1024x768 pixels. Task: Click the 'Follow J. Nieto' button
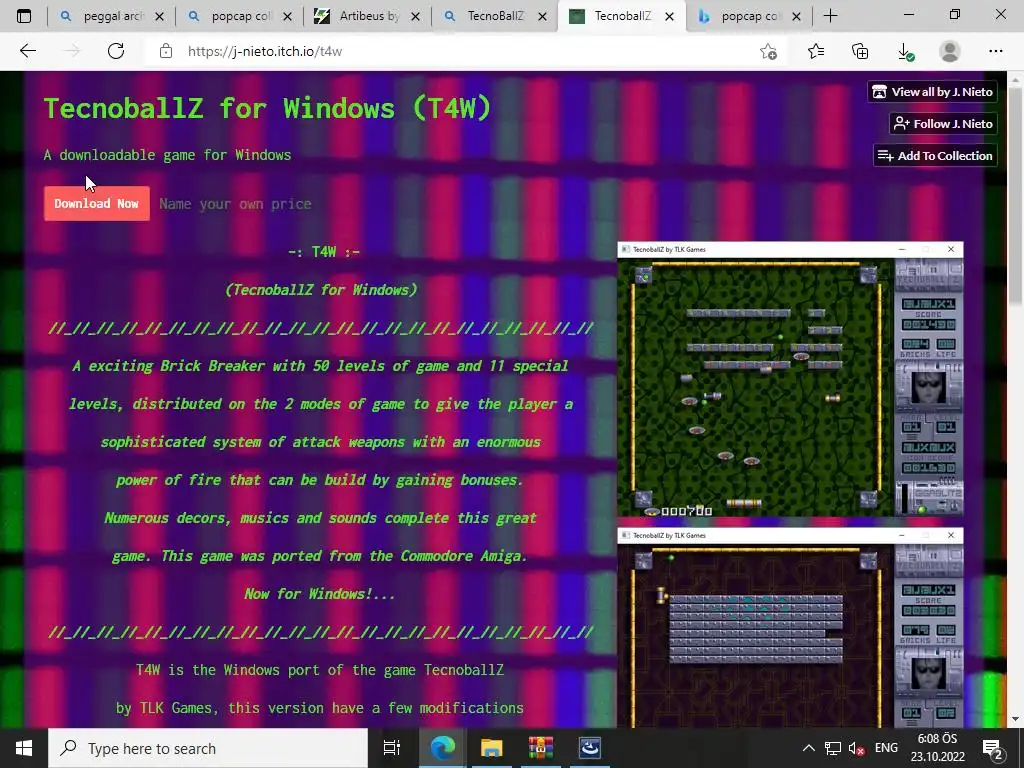(x=943, y=123)
